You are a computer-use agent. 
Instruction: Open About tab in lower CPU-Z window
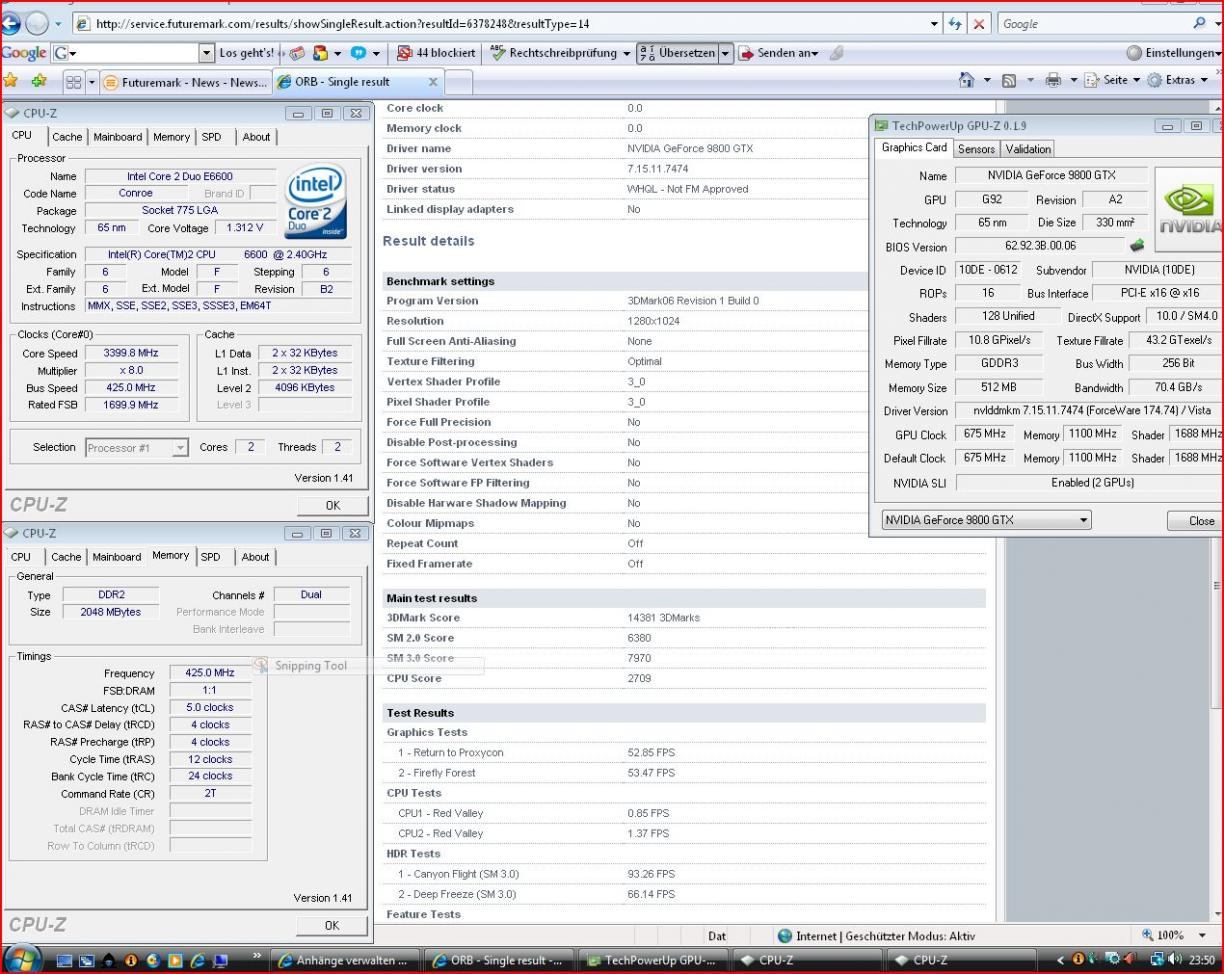click(256, 557)
